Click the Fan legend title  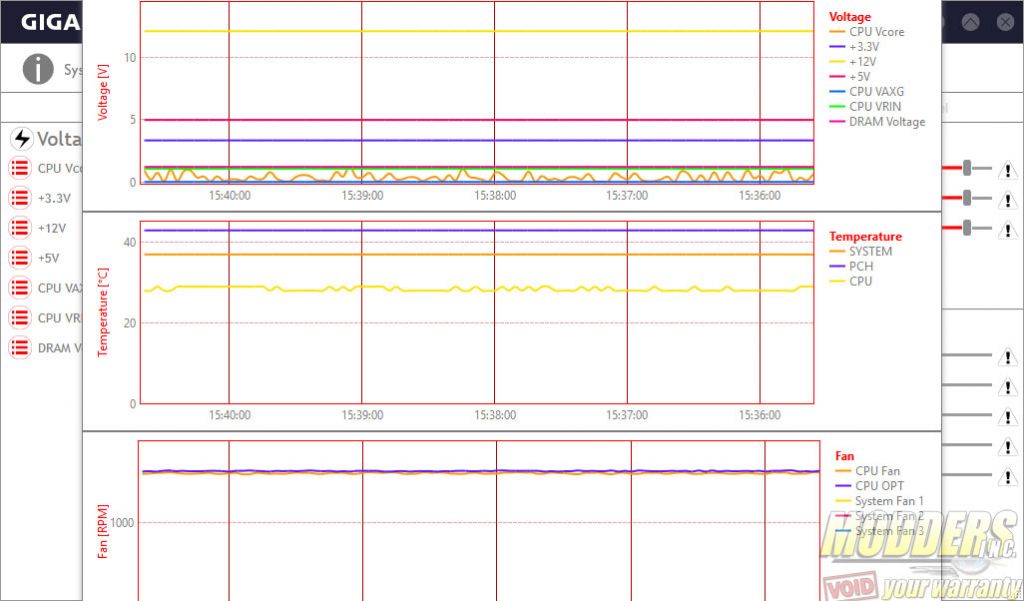(x=844, y=456)
